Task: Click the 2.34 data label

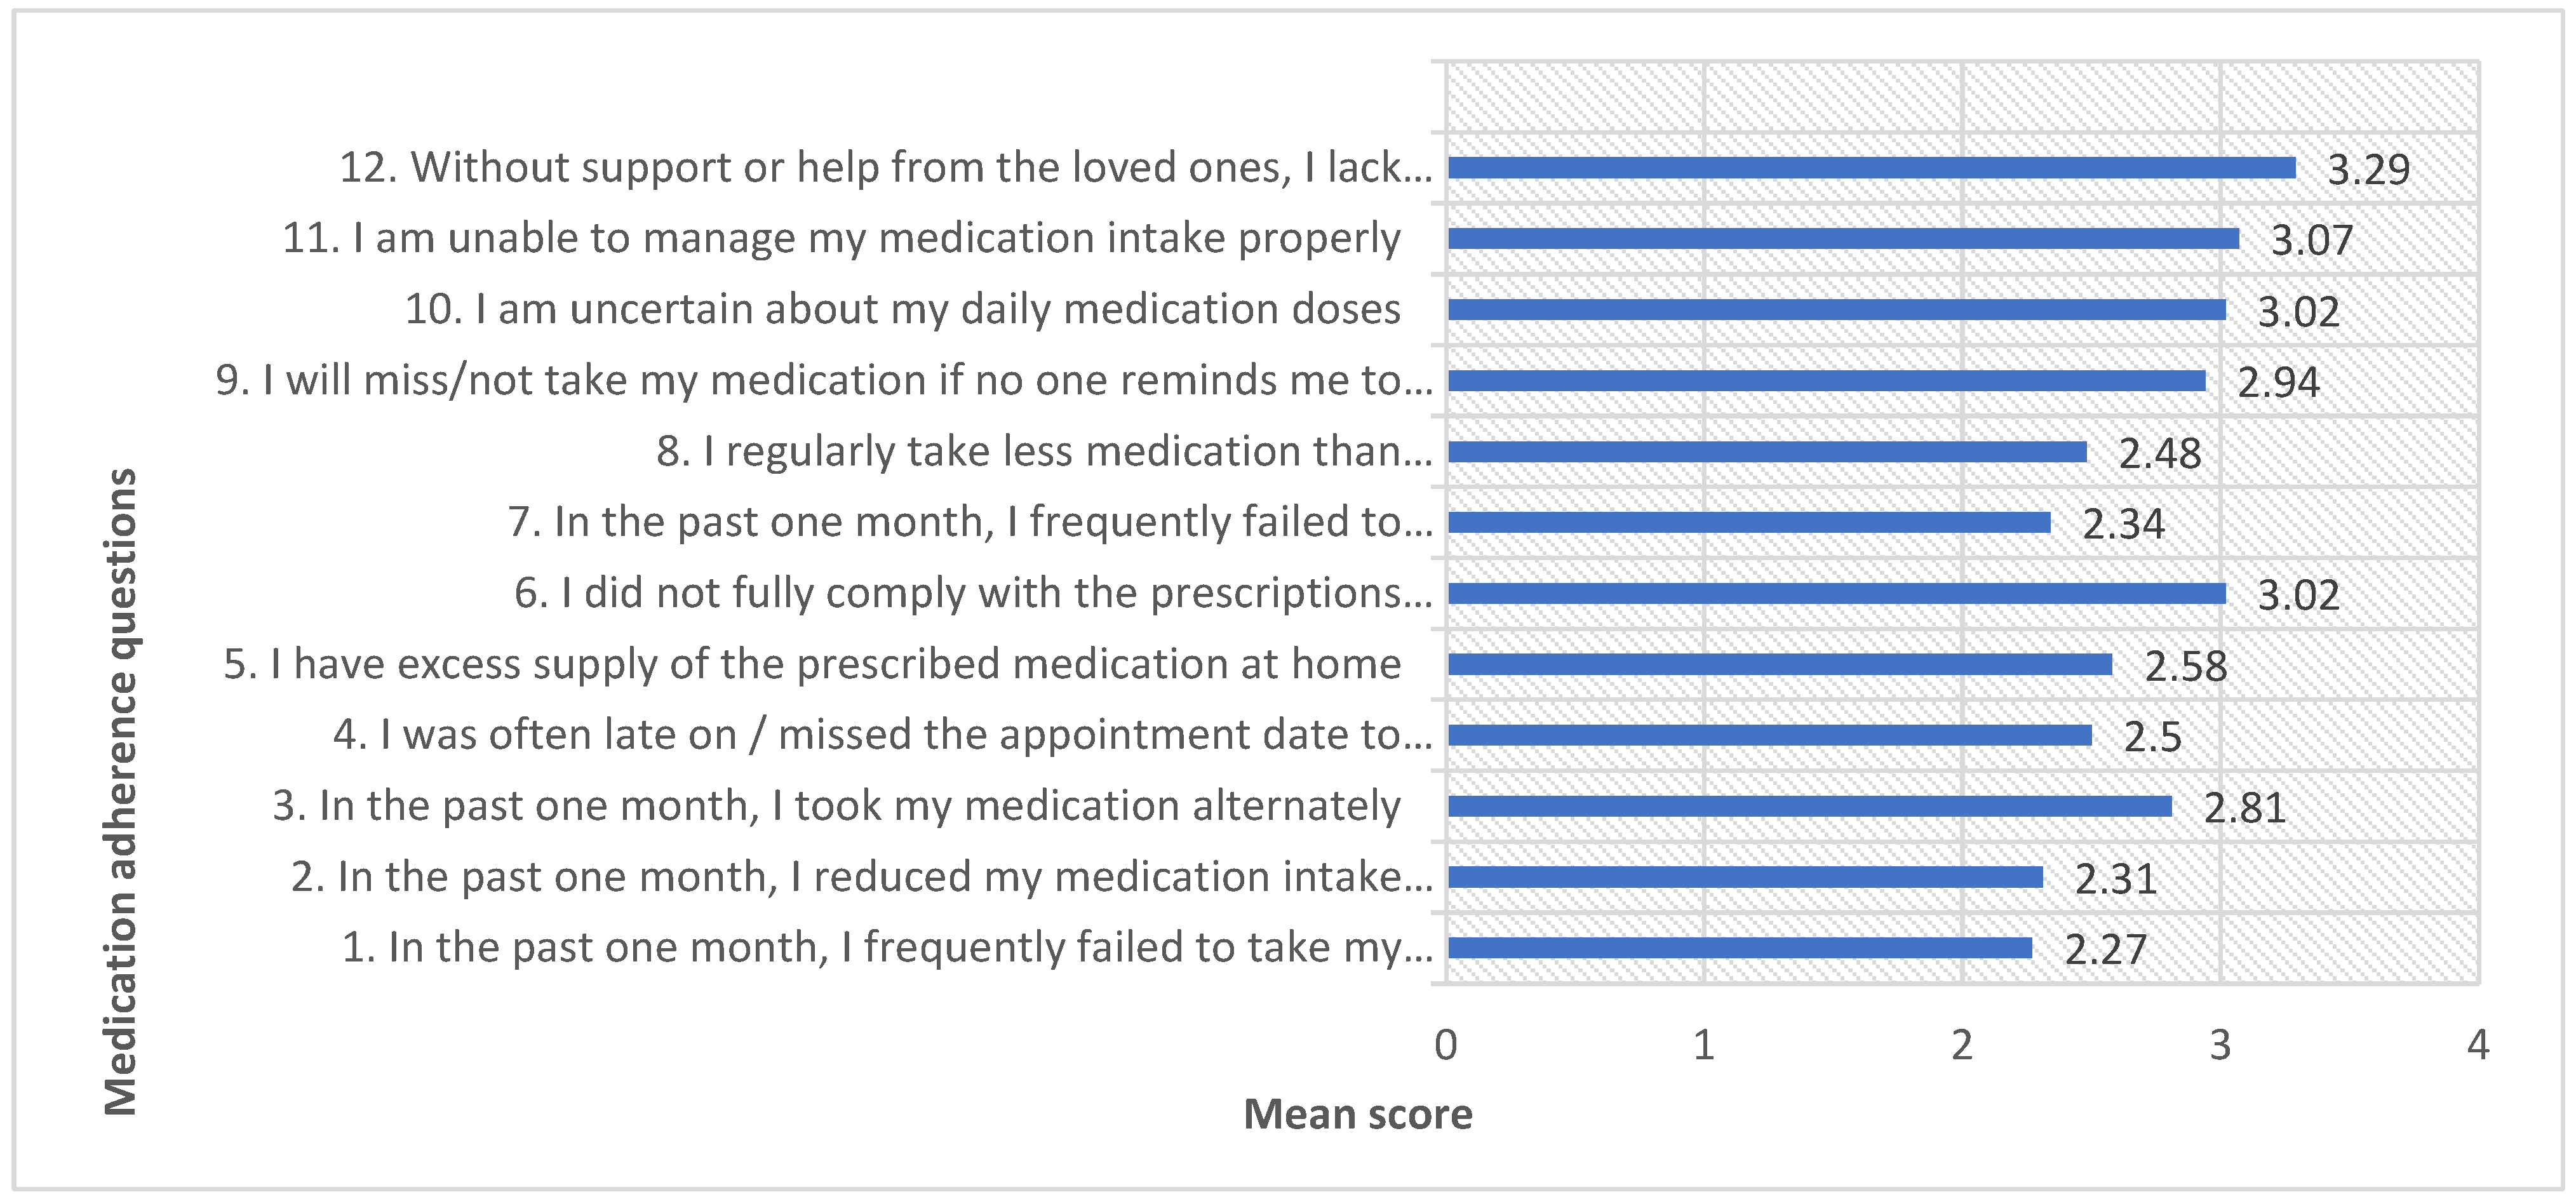Action: click(2123, 524)
